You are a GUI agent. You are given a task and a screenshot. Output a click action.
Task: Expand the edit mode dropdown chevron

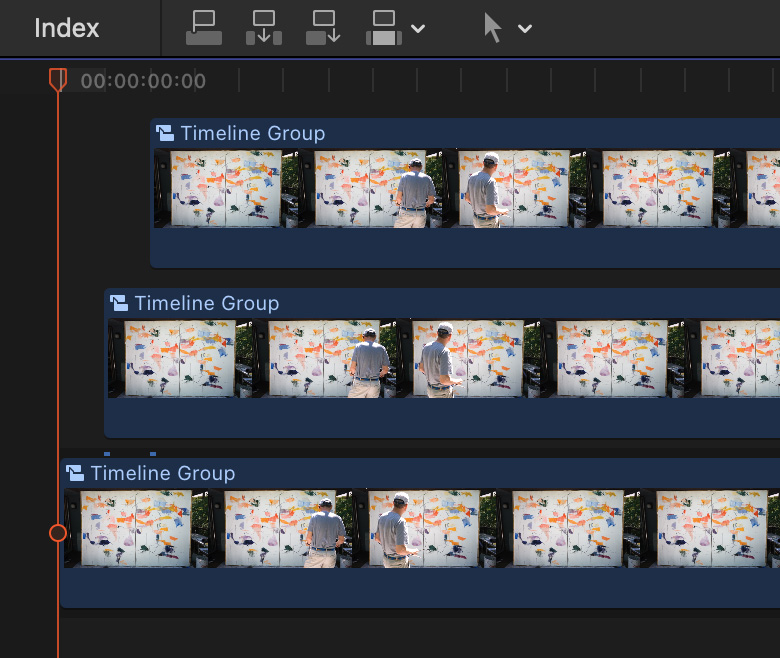click(418, 29)
